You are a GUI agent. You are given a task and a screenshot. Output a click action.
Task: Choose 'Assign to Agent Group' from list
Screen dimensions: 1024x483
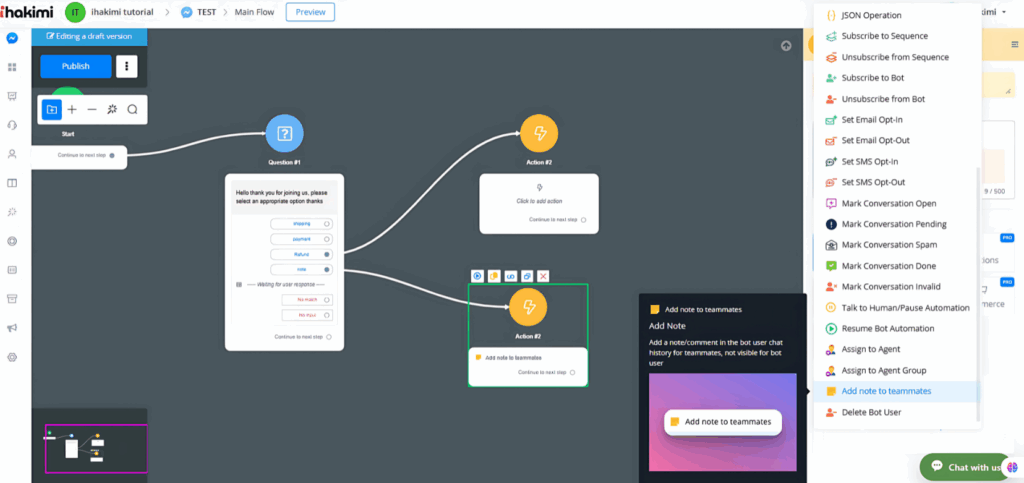[x=888, y=370]
